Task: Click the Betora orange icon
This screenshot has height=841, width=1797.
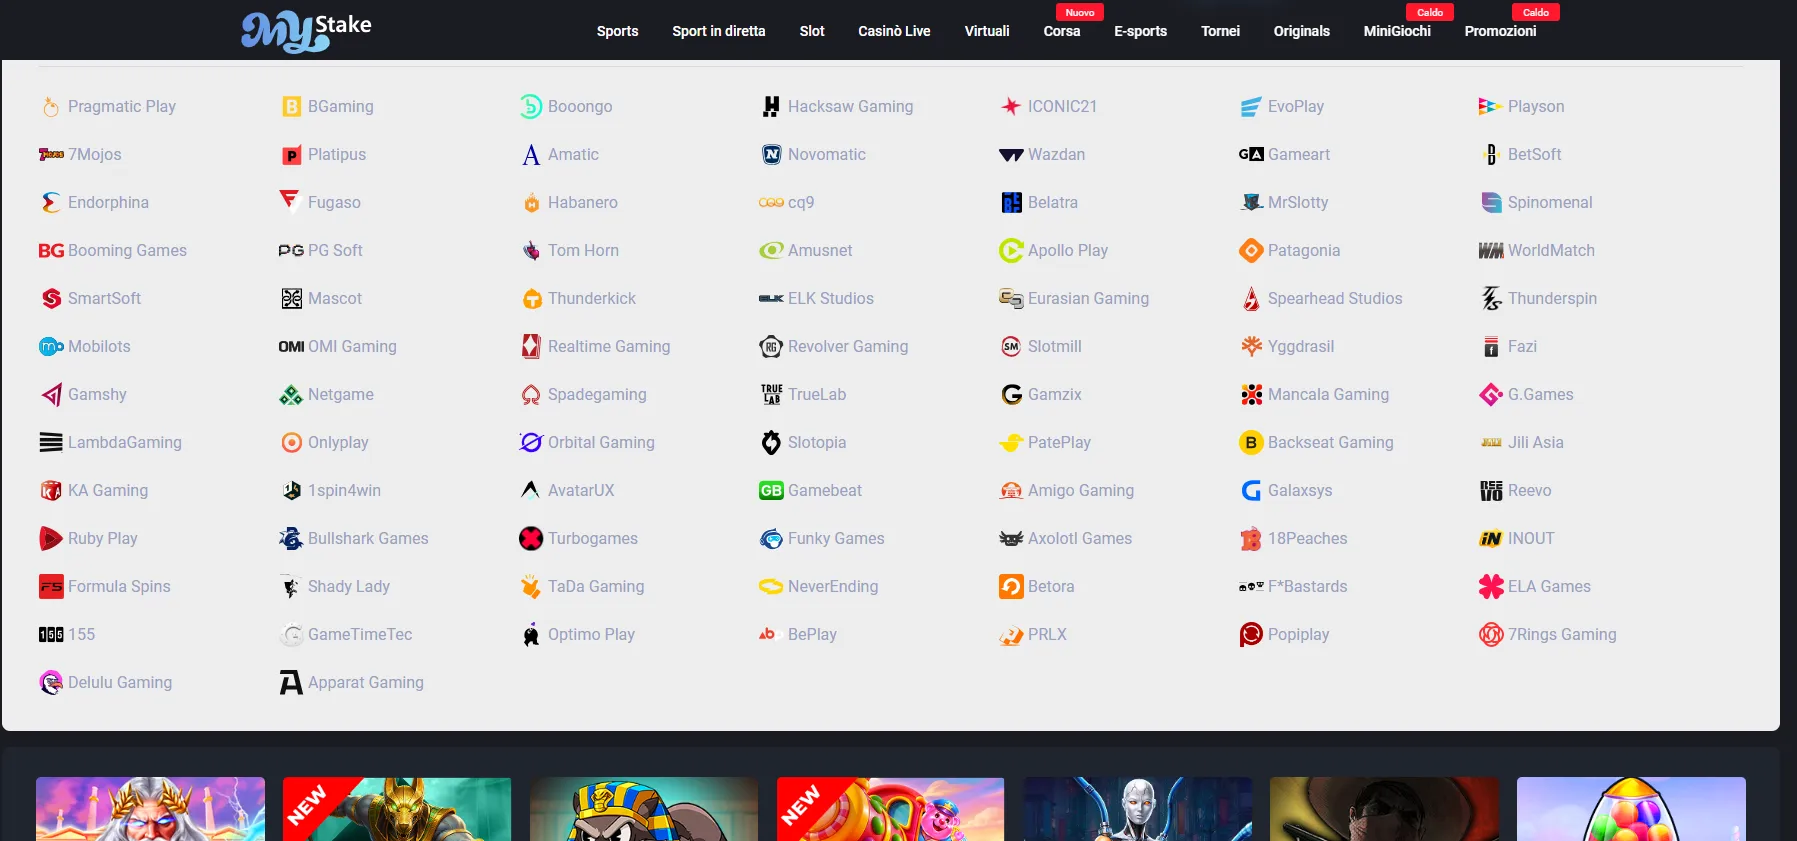Action: pos(1011,586)
